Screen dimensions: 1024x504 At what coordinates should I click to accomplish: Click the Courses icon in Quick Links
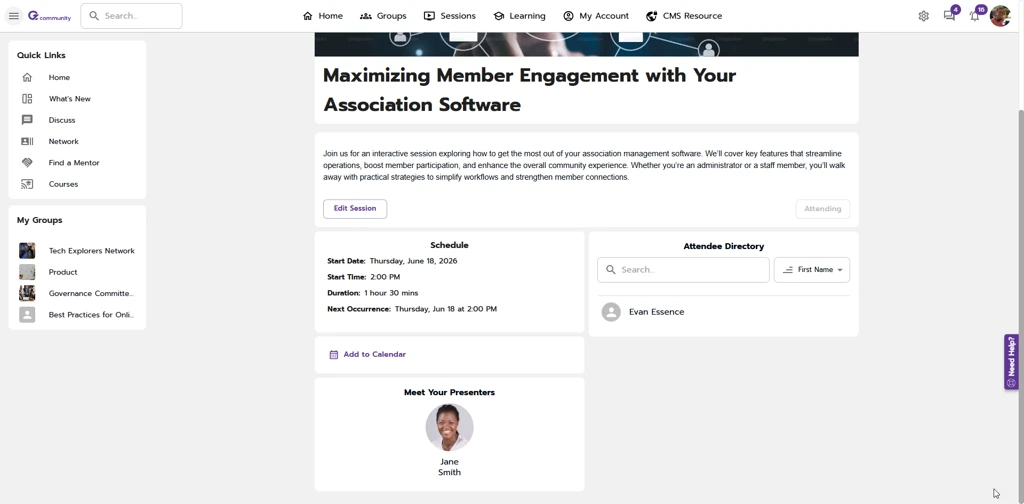click(27, 184)
